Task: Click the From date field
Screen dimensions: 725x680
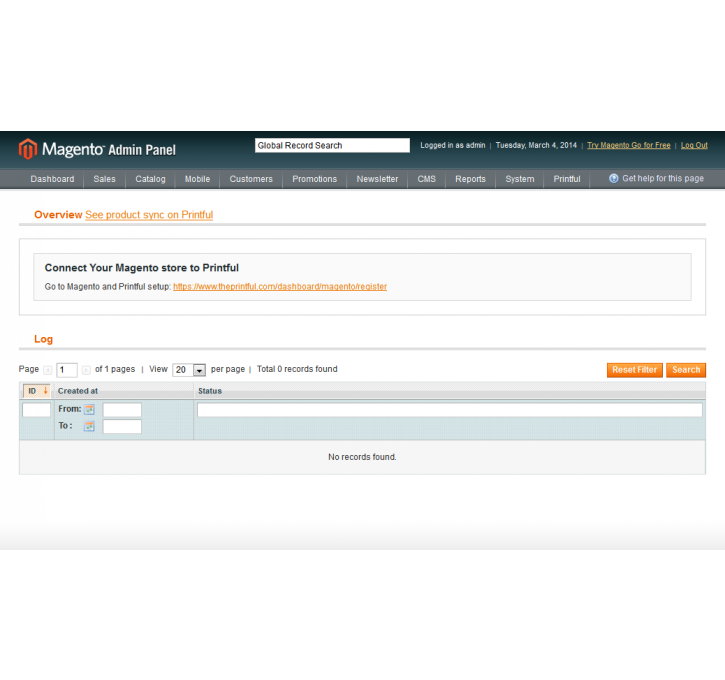Action: pyautogui.click(x=122, y=410)
